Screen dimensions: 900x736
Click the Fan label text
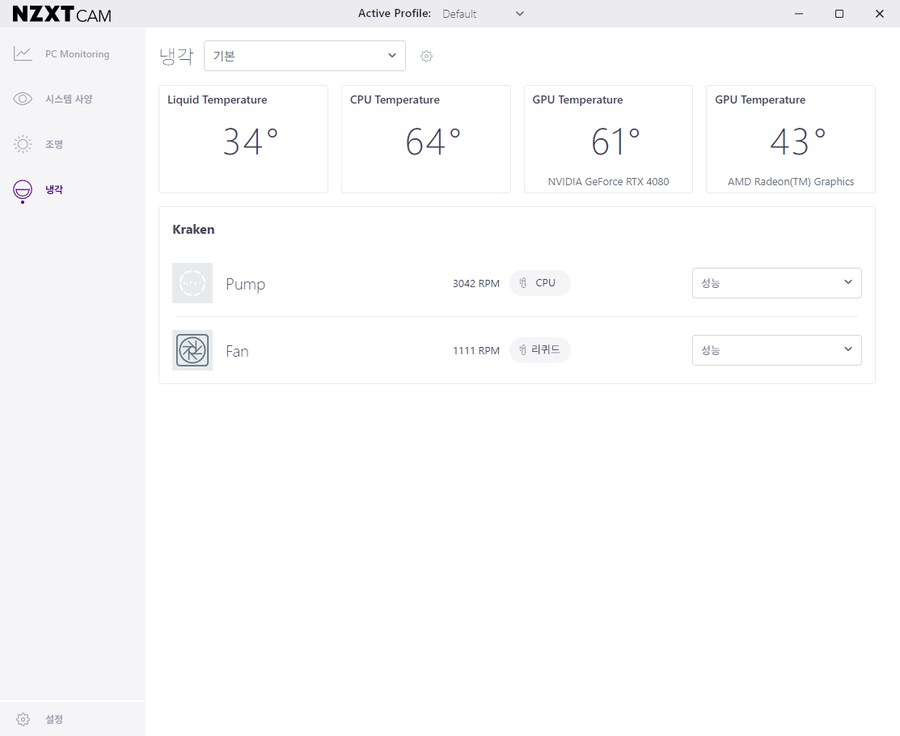point(237,351)
